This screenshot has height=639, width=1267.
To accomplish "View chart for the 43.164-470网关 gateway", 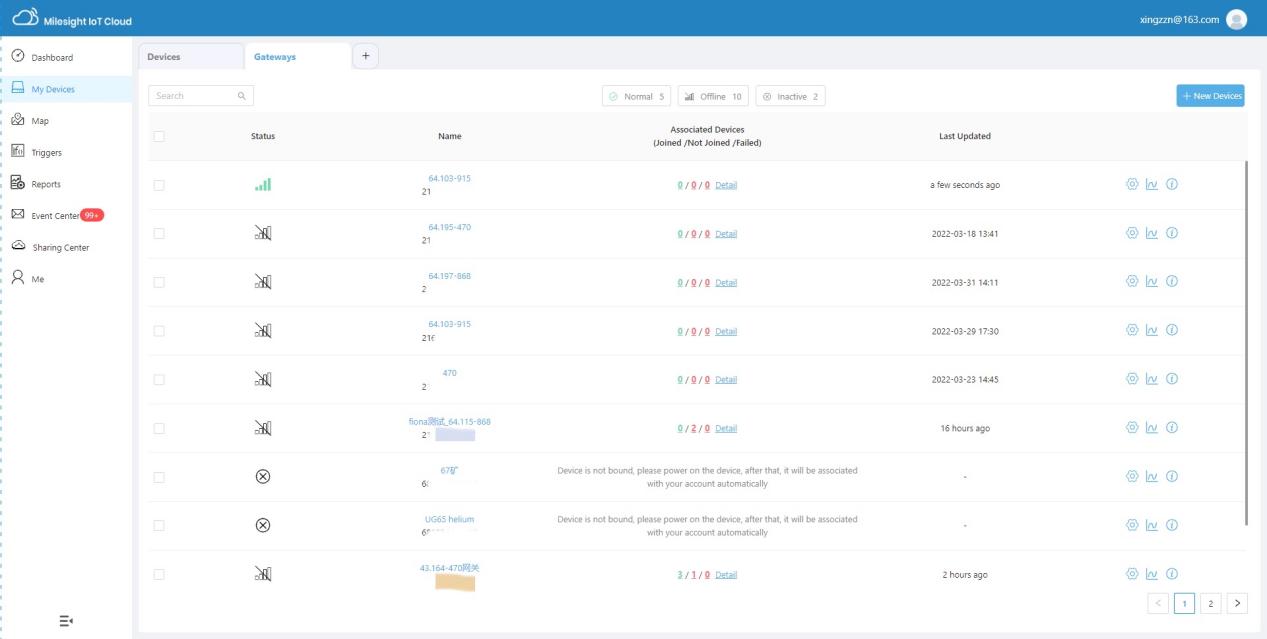I will 1152,574.
